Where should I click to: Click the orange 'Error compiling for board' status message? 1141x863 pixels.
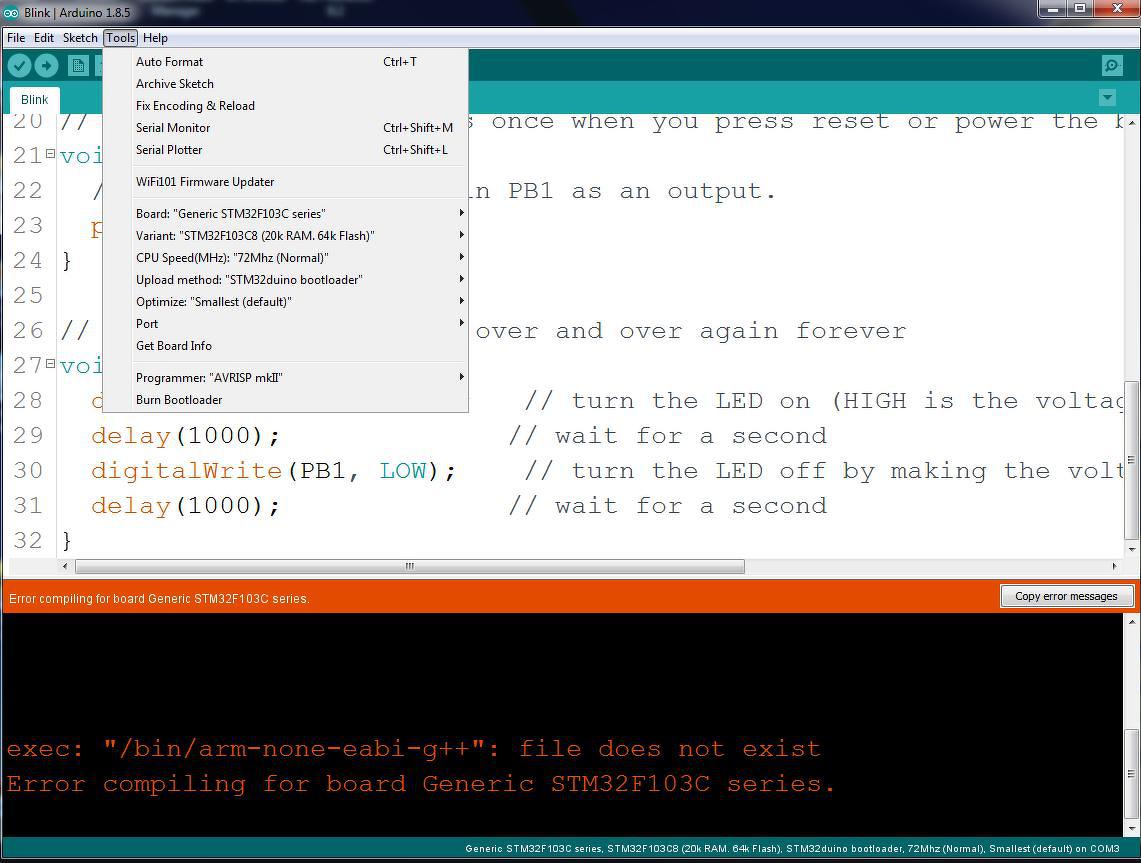(159, 599)
